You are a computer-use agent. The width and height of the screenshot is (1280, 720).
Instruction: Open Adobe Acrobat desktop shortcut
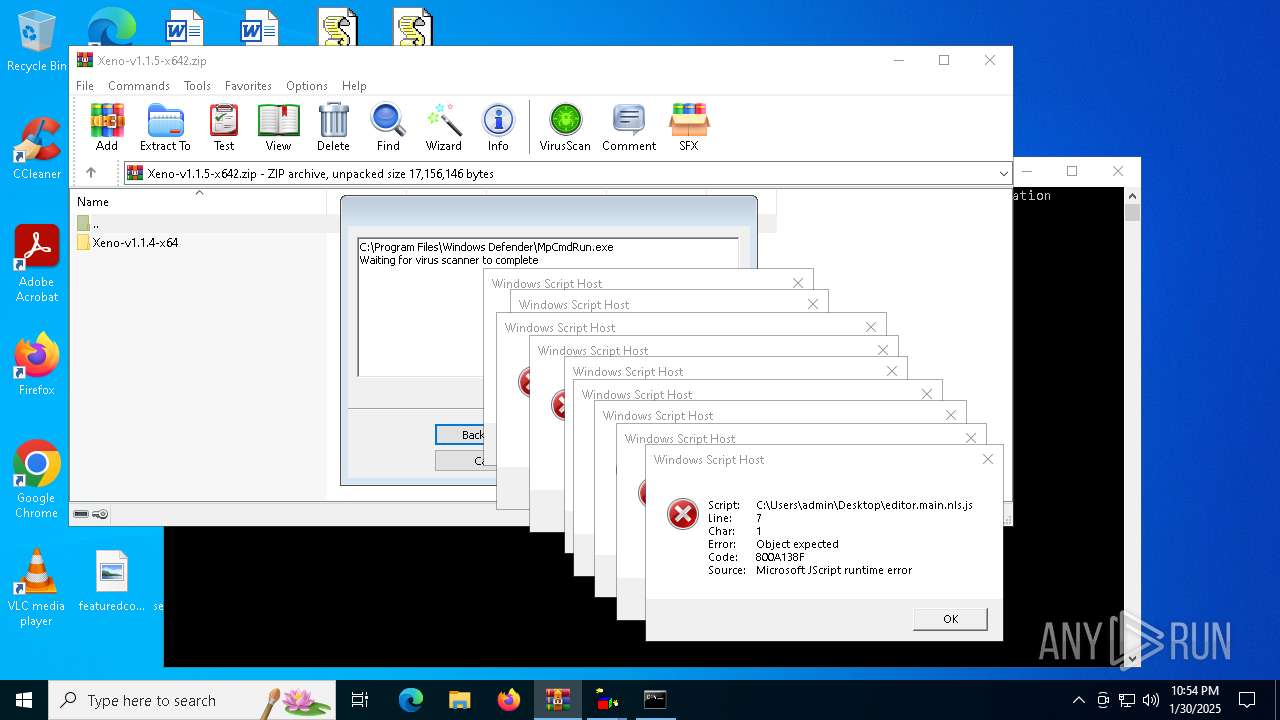[36, 264]
